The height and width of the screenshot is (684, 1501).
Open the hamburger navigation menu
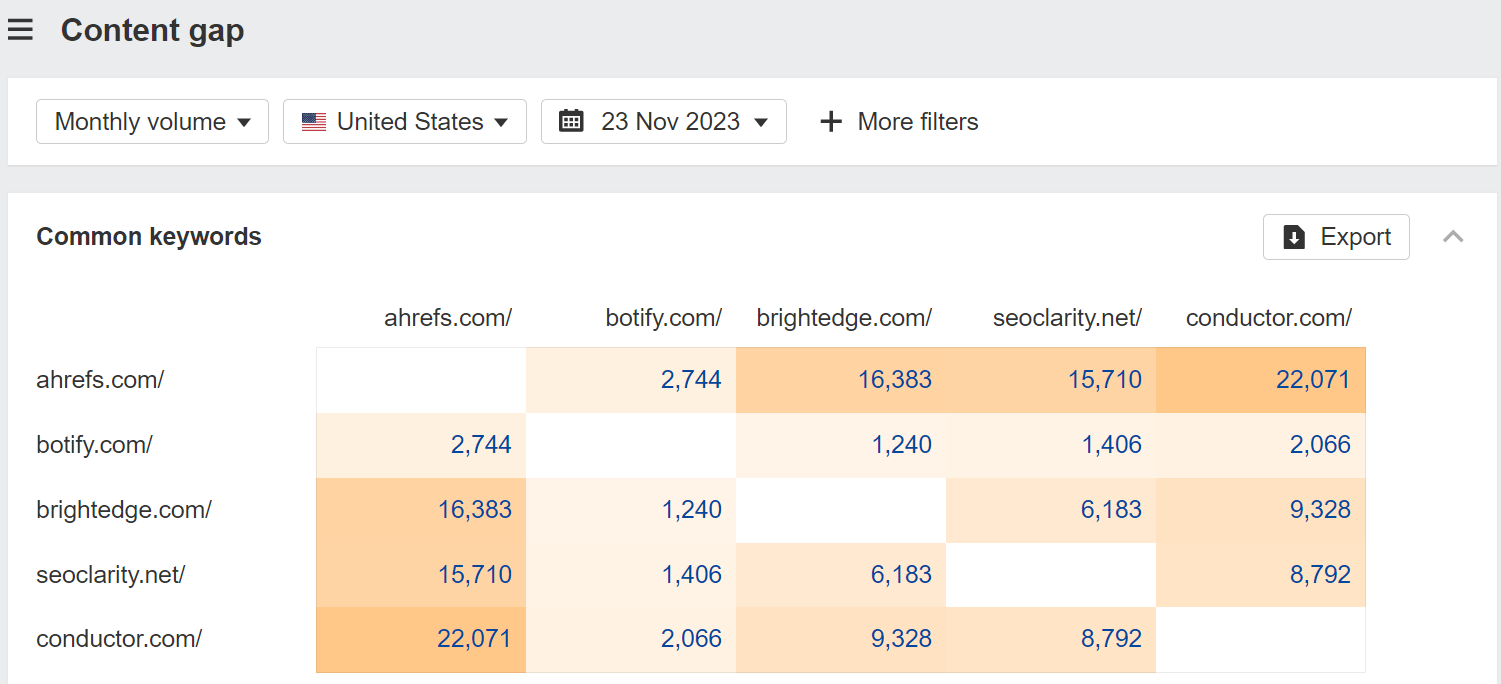(21, 29)
